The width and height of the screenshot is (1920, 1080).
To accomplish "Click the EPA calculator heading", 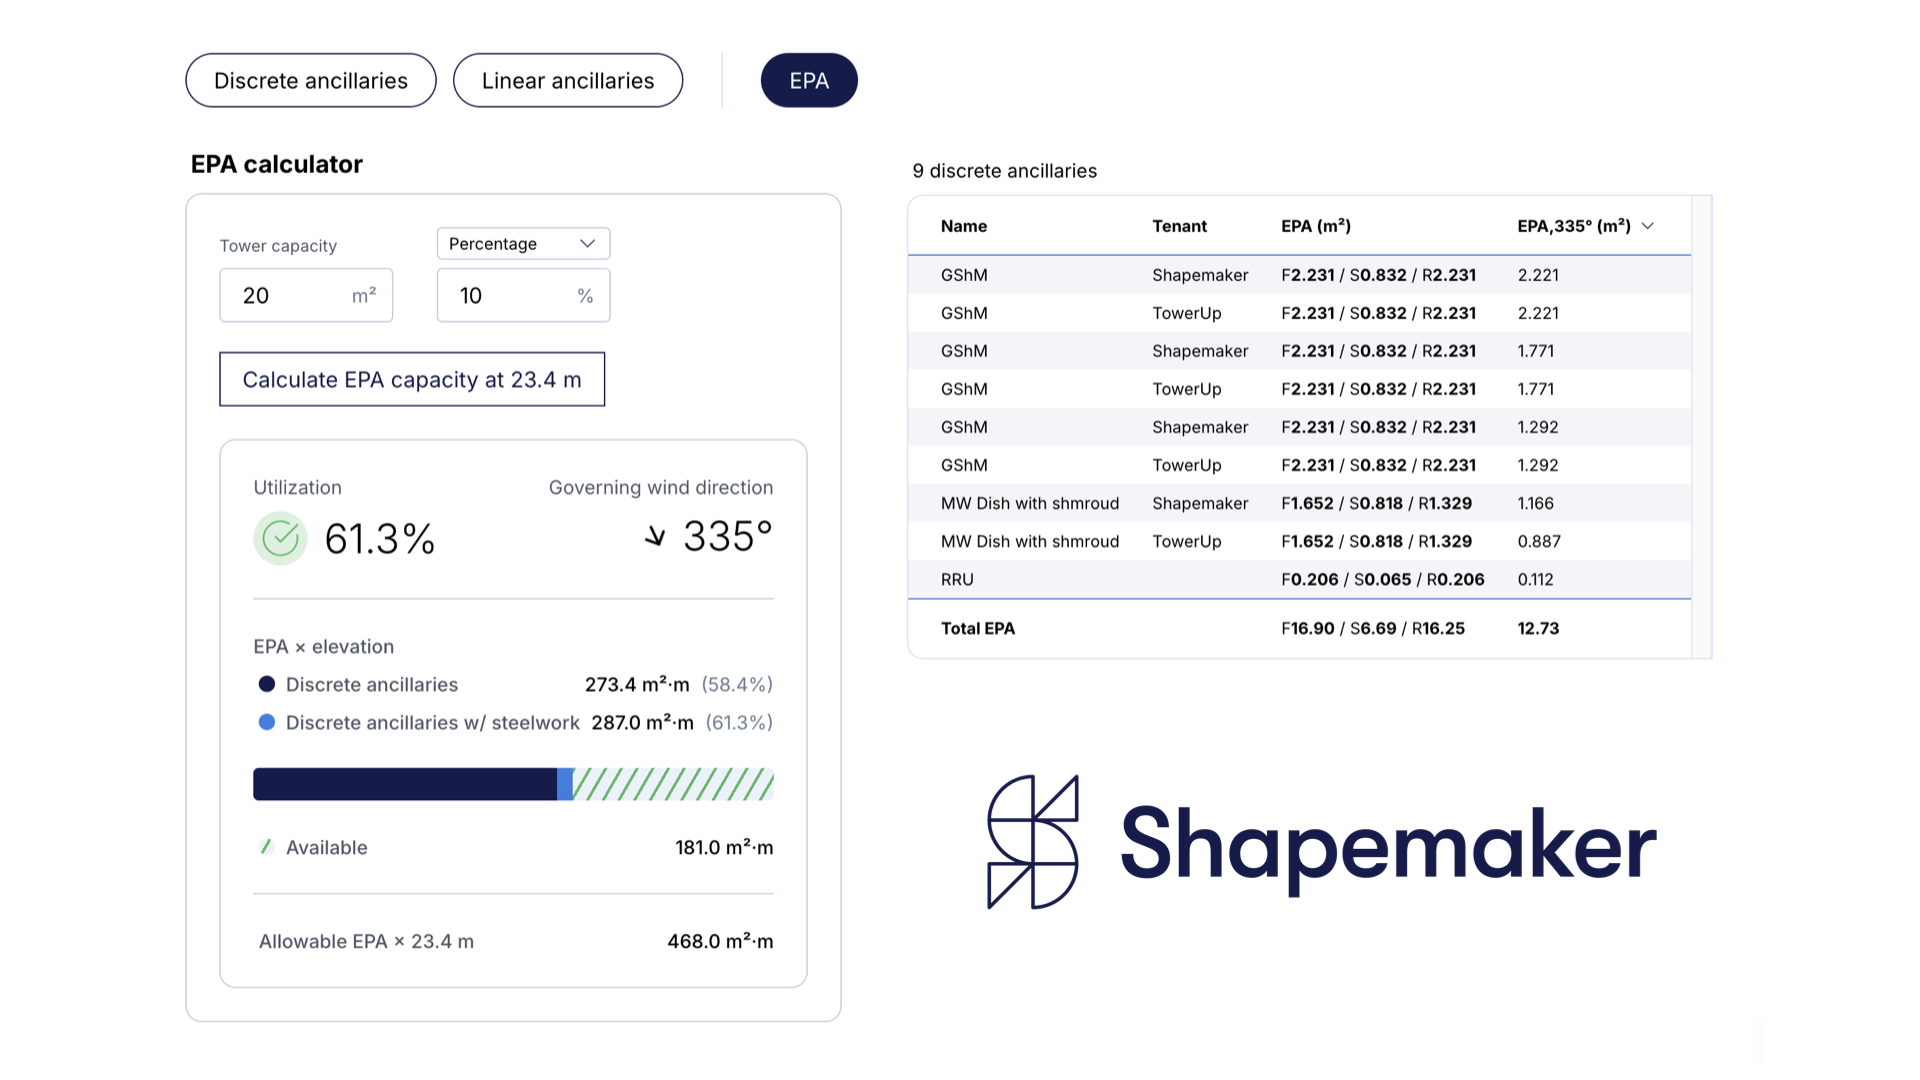I will tap(277, 164).
